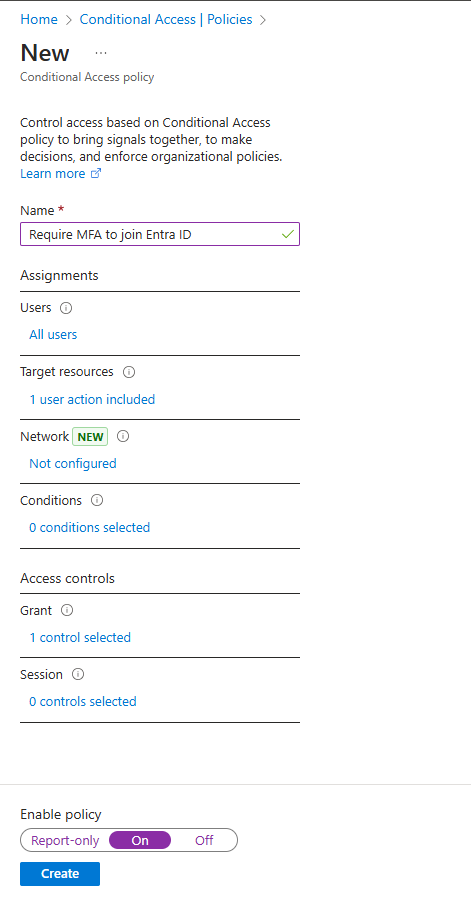Click the Network info icon
Screen dimensions: 471x905
(123, 436)
